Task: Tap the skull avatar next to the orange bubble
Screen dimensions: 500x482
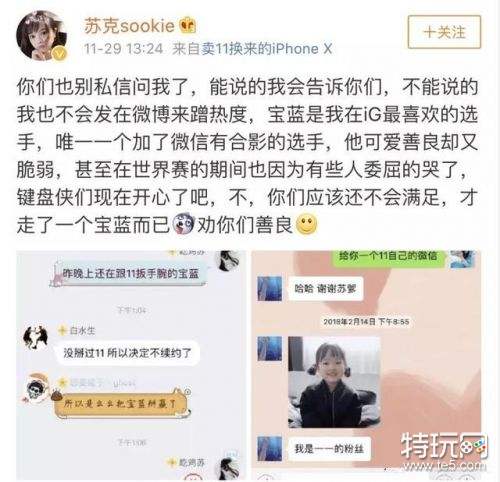Action: pos(36,388)
